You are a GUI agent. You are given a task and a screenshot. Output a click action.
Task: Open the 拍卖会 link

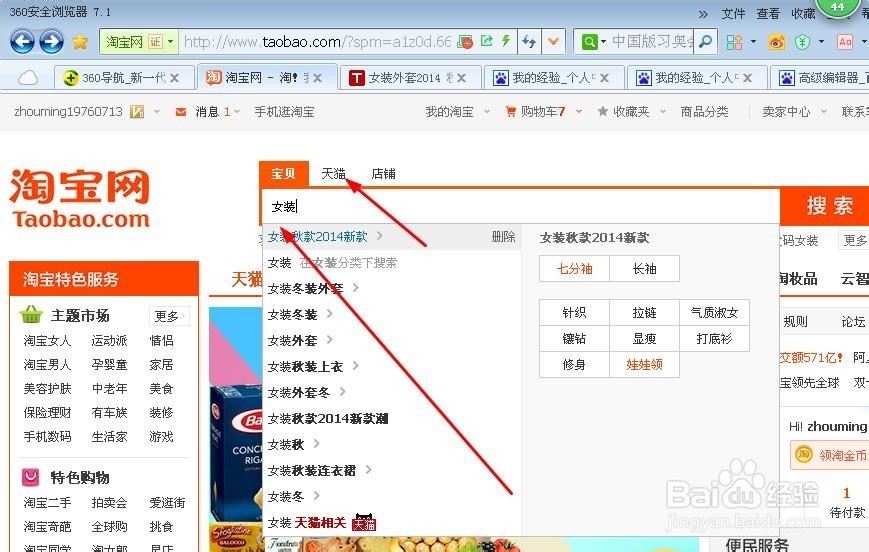tap(109, 503)
